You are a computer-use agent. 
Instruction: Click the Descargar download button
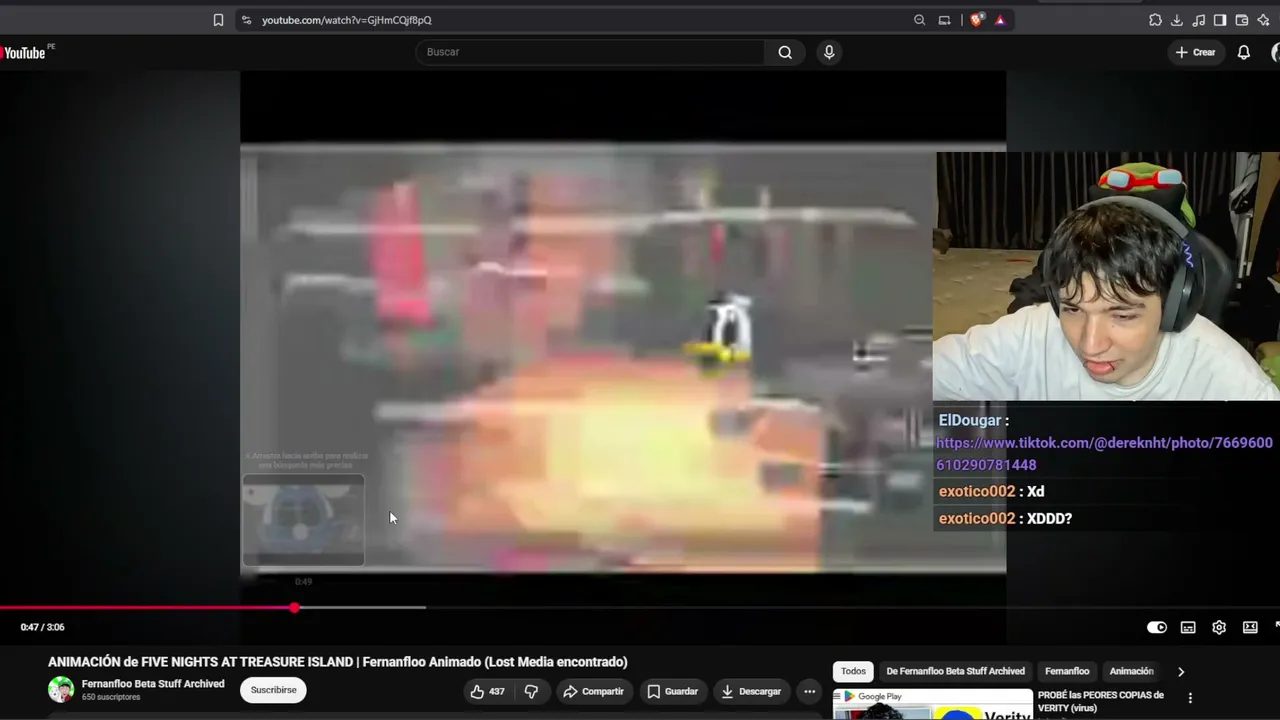point(751,691)
